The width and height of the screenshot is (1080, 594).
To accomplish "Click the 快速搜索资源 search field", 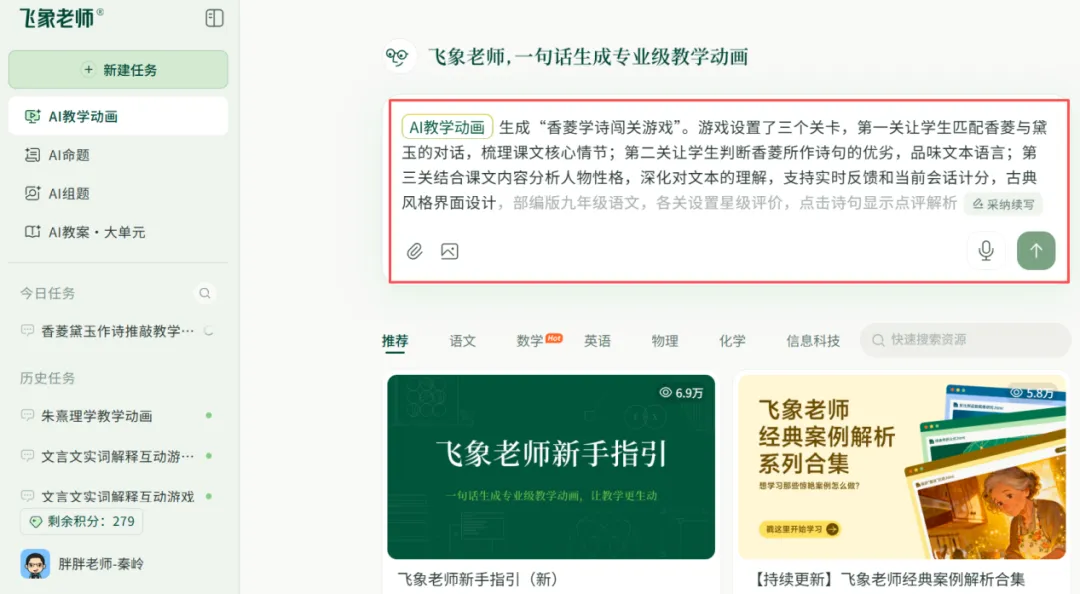I will point(964,340).
